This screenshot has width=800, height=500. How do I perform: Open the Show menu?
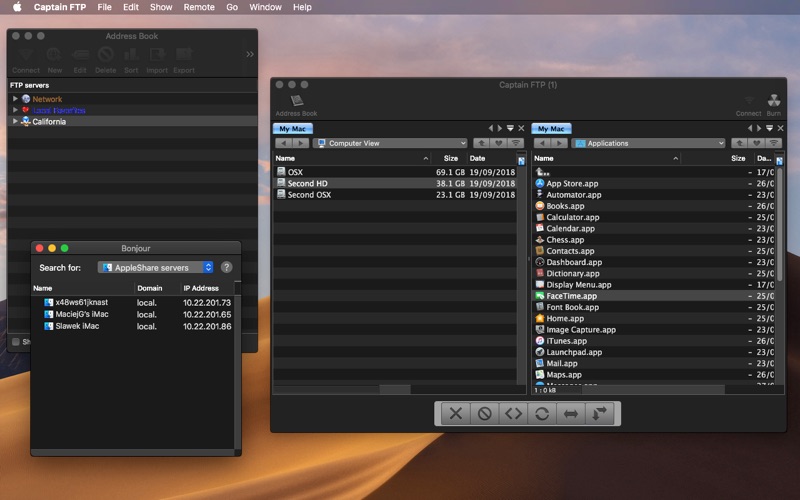[161, 7]
